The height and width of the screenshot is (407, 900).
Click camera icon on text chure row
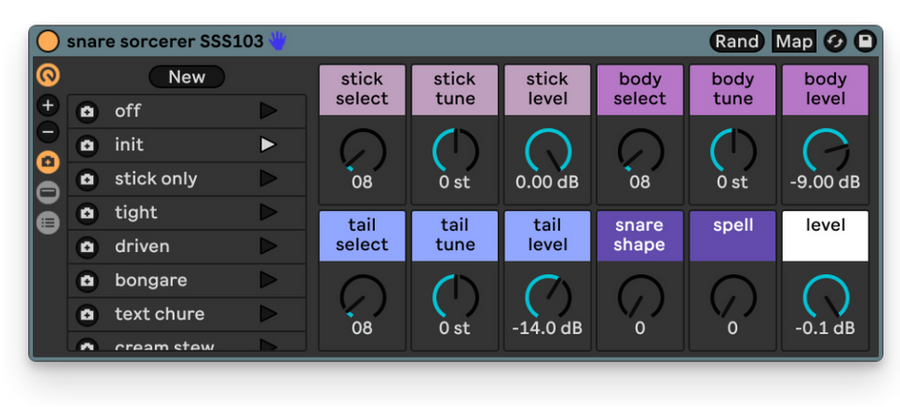point(87,315)
